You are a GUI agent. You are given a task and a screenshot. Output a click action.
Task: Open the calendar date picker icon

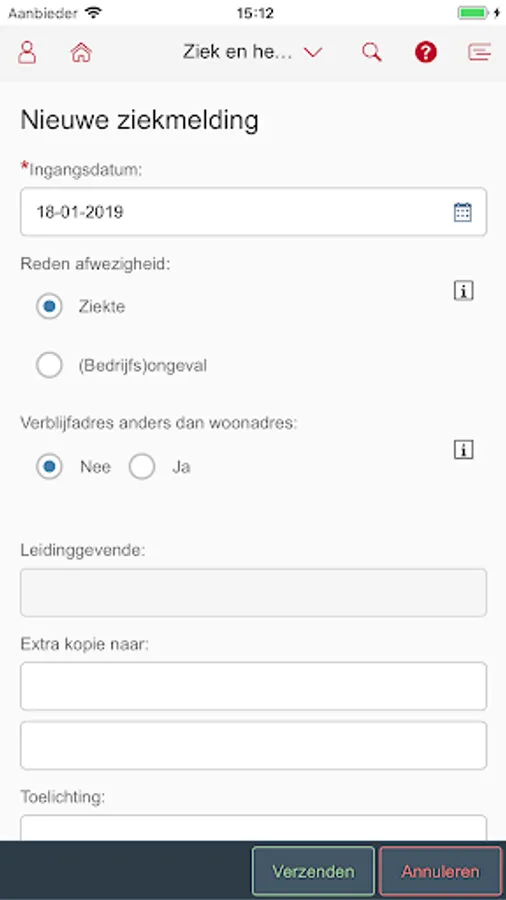click(462, 212)
